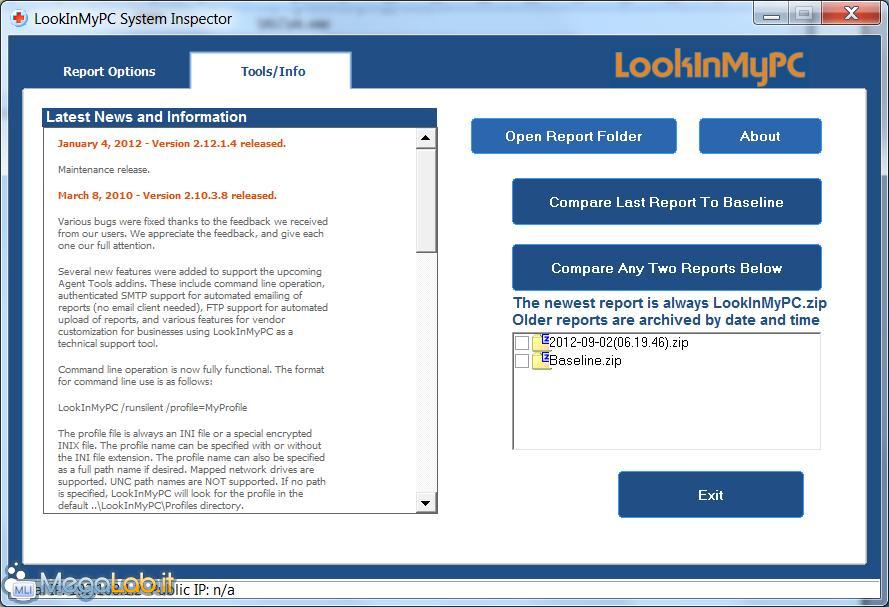
Task: Click the orange LookInMyPC logo
Action: pyautogui.click(x=709, y=67)
